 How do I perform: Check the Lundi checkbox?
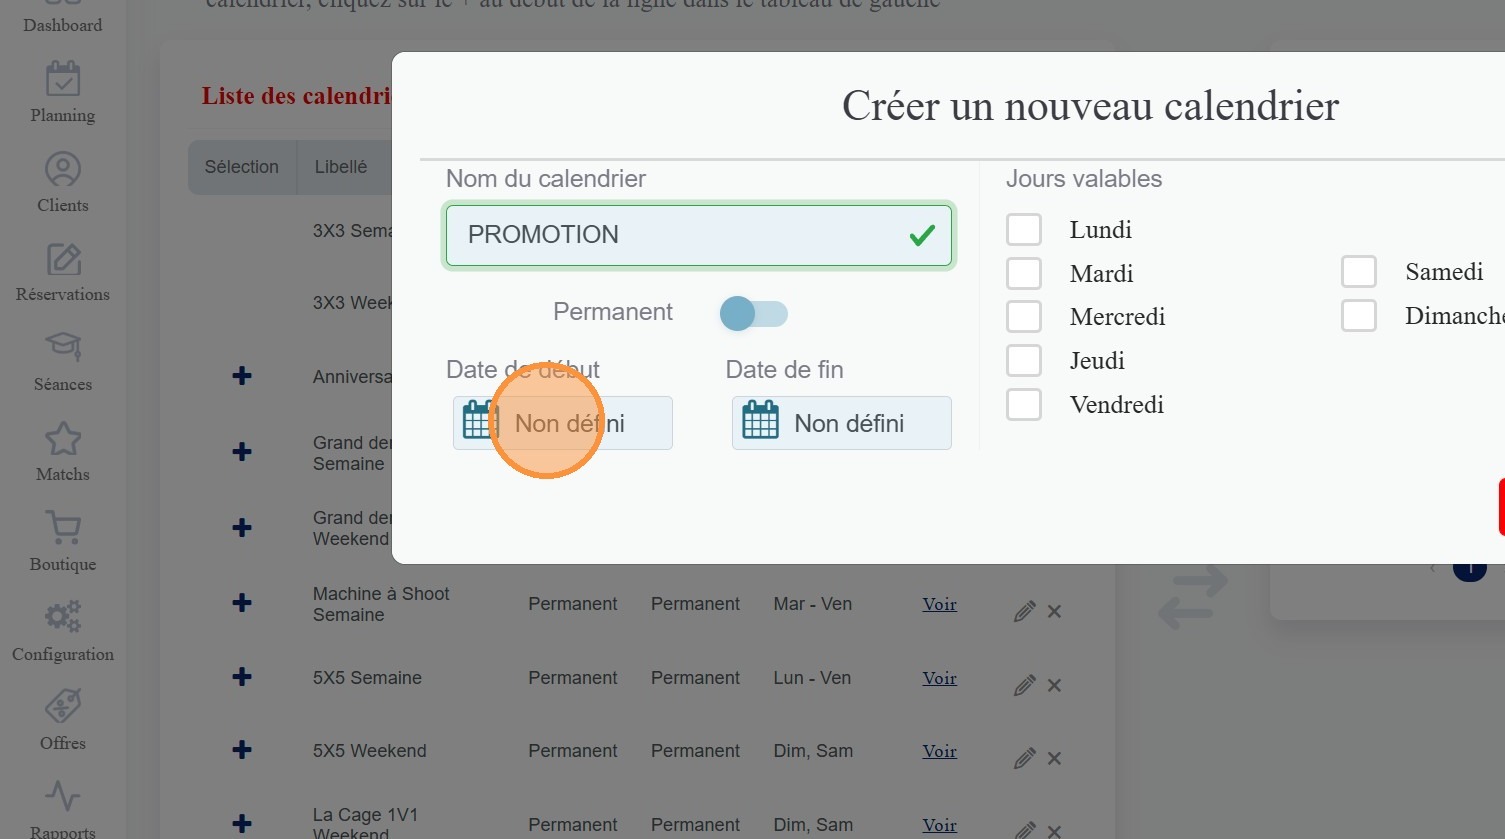click(x=1024, y=229)
